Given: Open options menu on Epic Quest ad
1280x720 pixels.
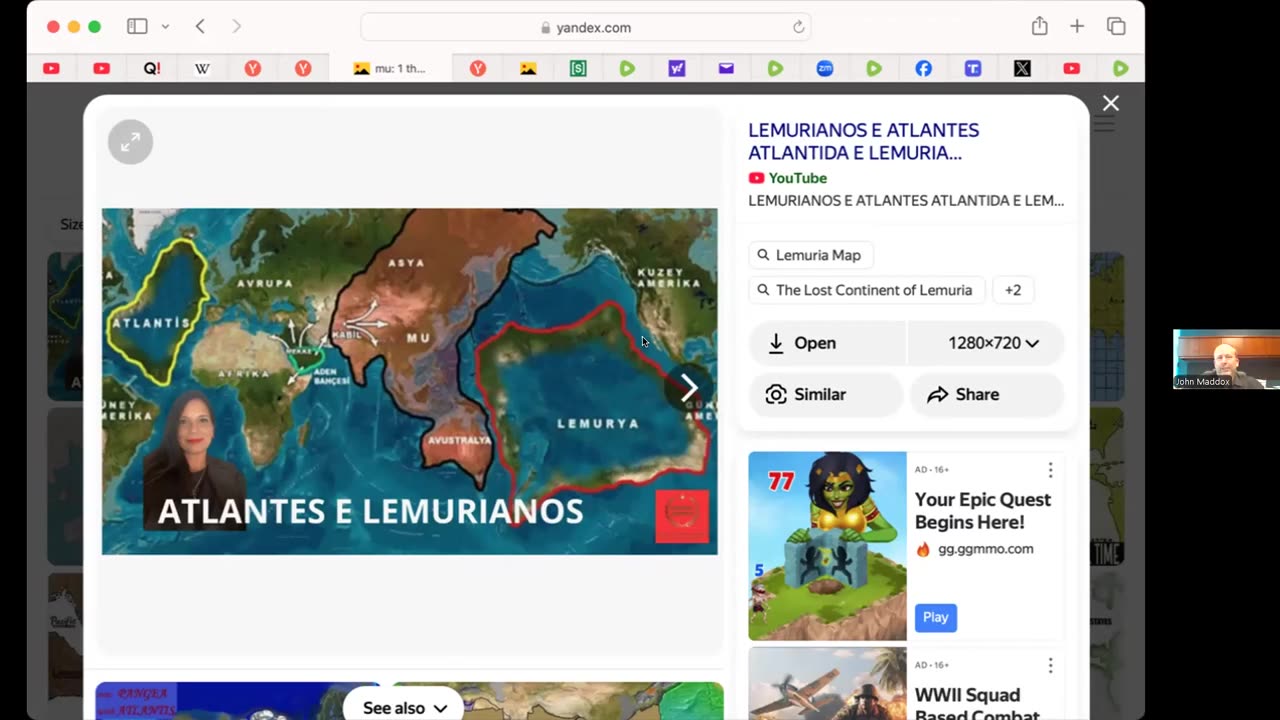Looking at the screenshot, I should pos(1050,470).
